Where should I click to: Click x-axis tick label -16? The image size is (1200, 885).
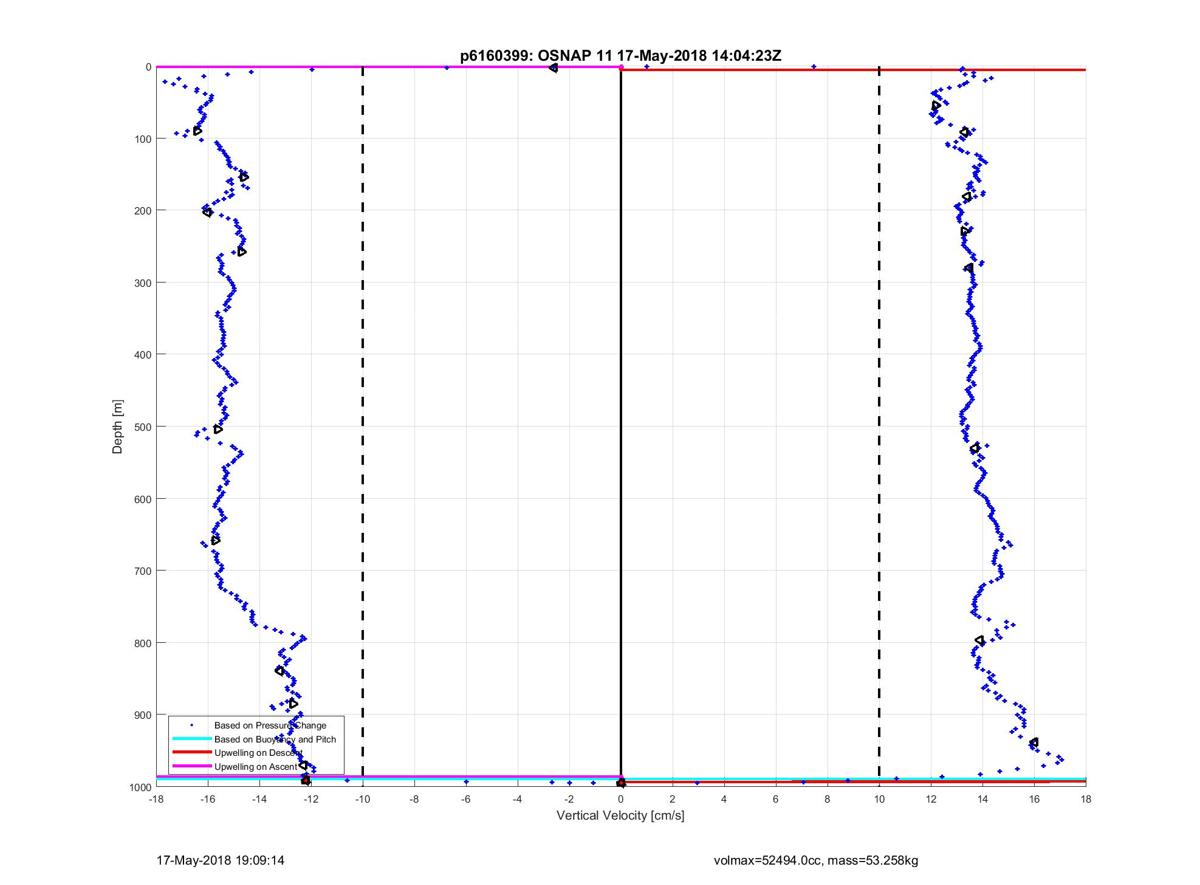point(208,799)
